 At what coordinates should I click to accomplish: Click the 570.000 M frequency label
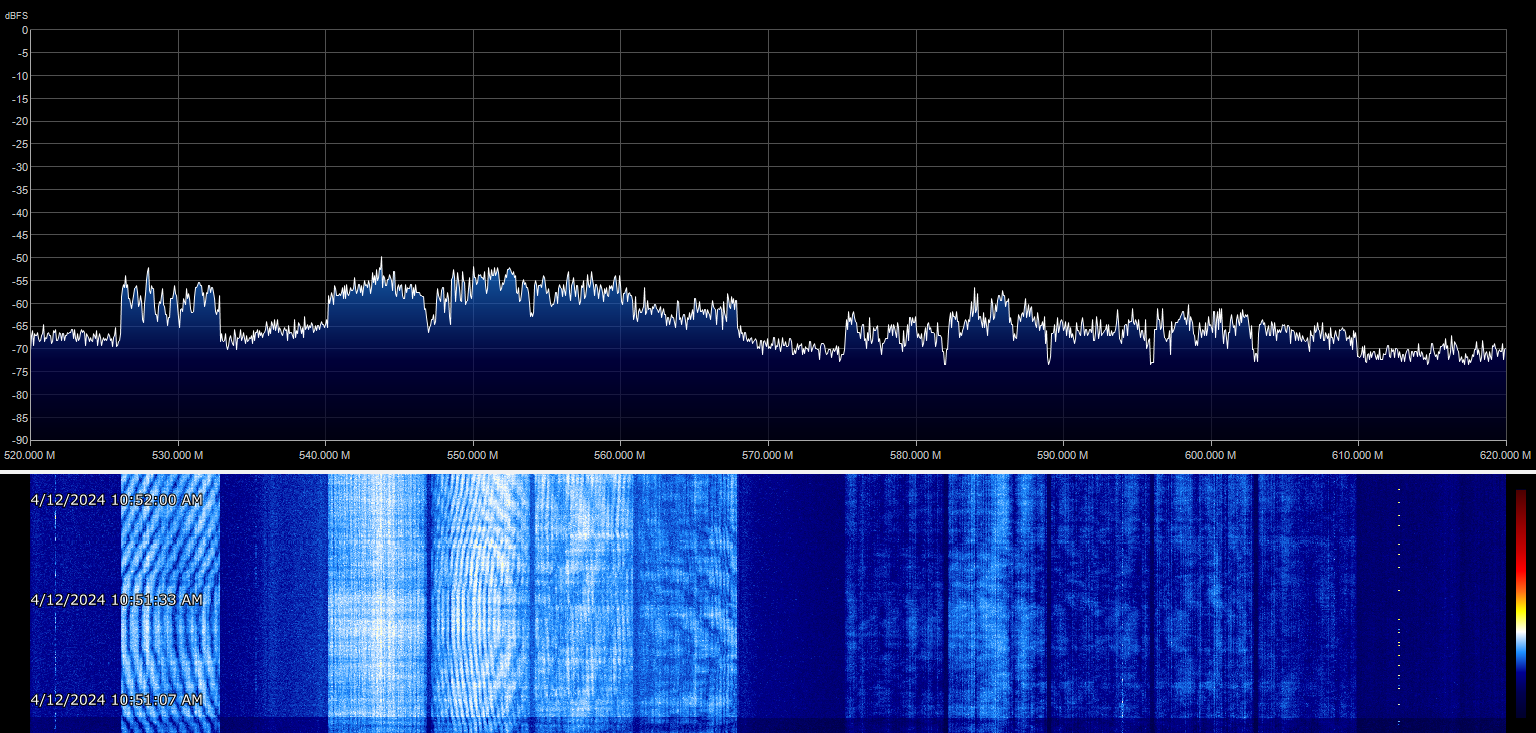point(768,455)
